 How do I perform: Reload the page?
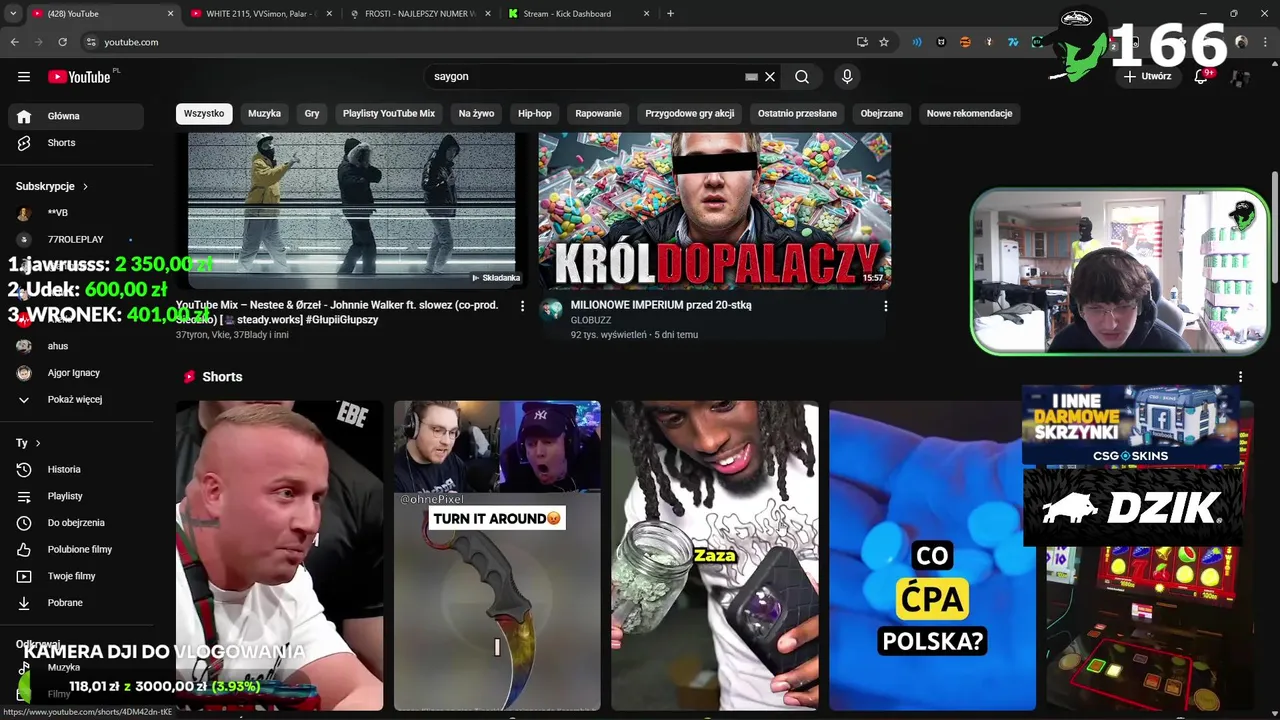coord(62,42)
